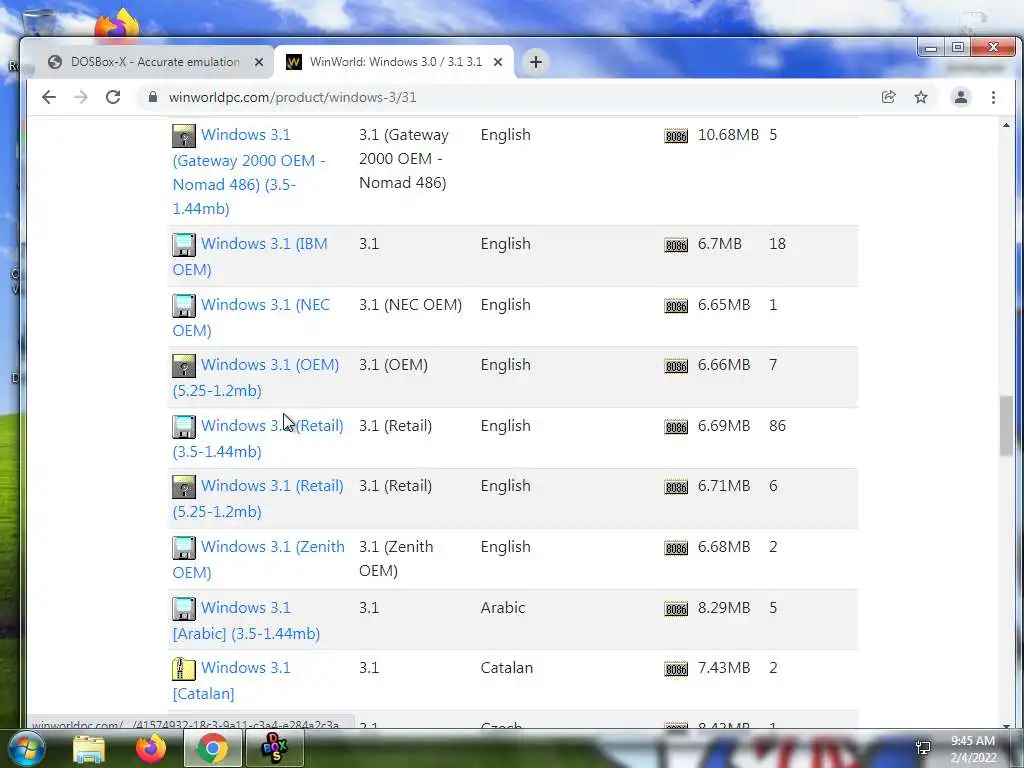This screenshot has height=768, width=1024.
Task: Open DOSBox from the taskbar
Action: tap(274, 748)
